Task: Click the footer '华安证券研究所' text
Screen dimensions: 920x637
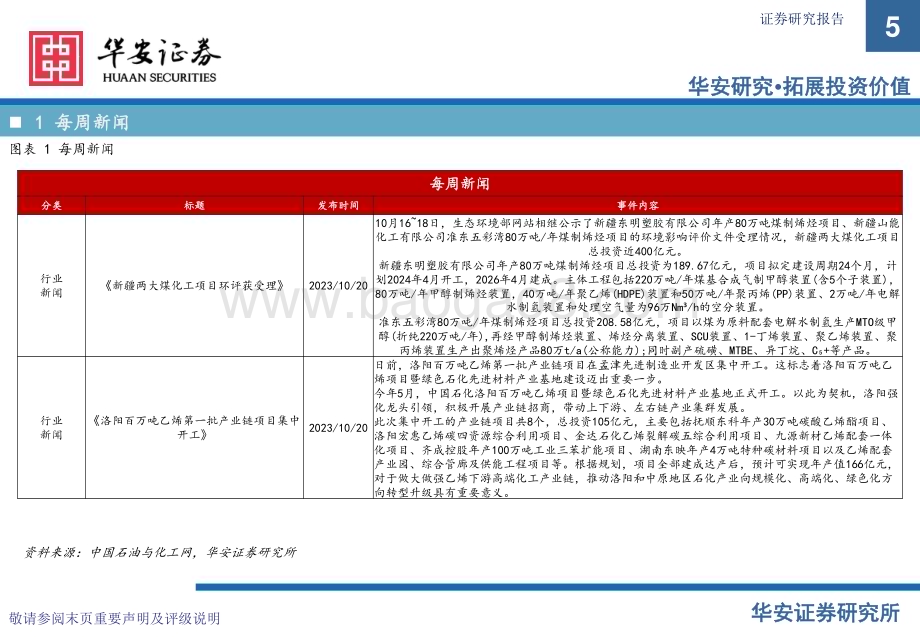Action: point(826,613)
